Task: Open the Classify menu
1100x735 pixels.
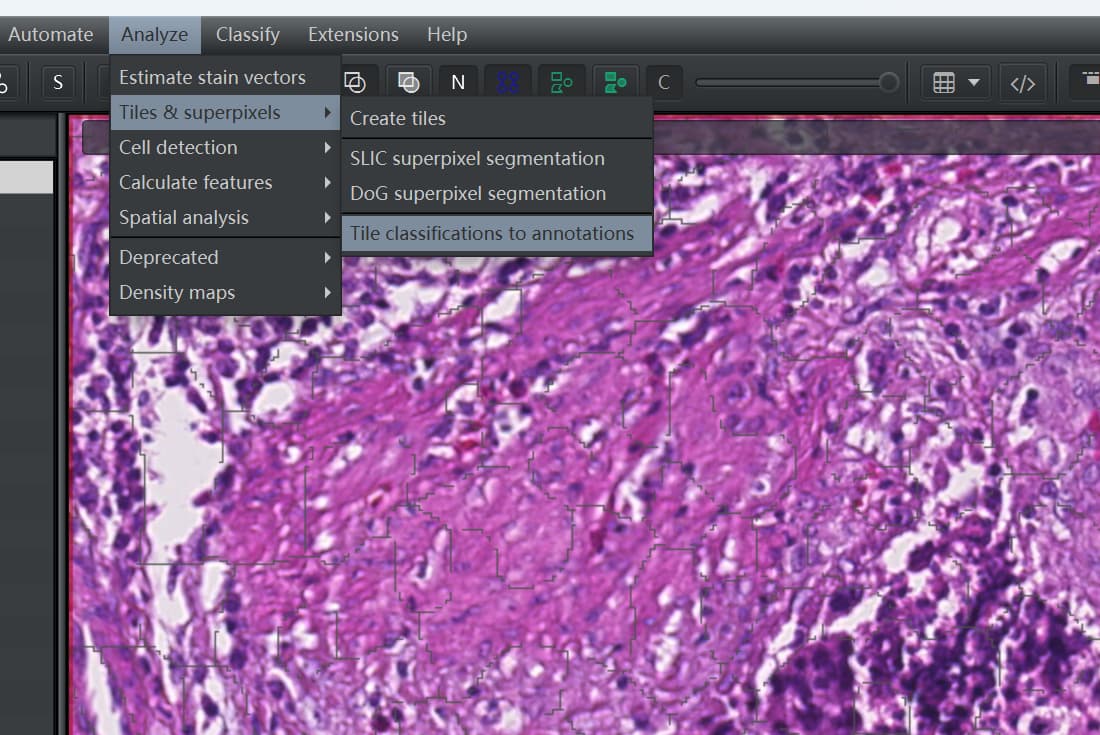Action: coord(247,34)
